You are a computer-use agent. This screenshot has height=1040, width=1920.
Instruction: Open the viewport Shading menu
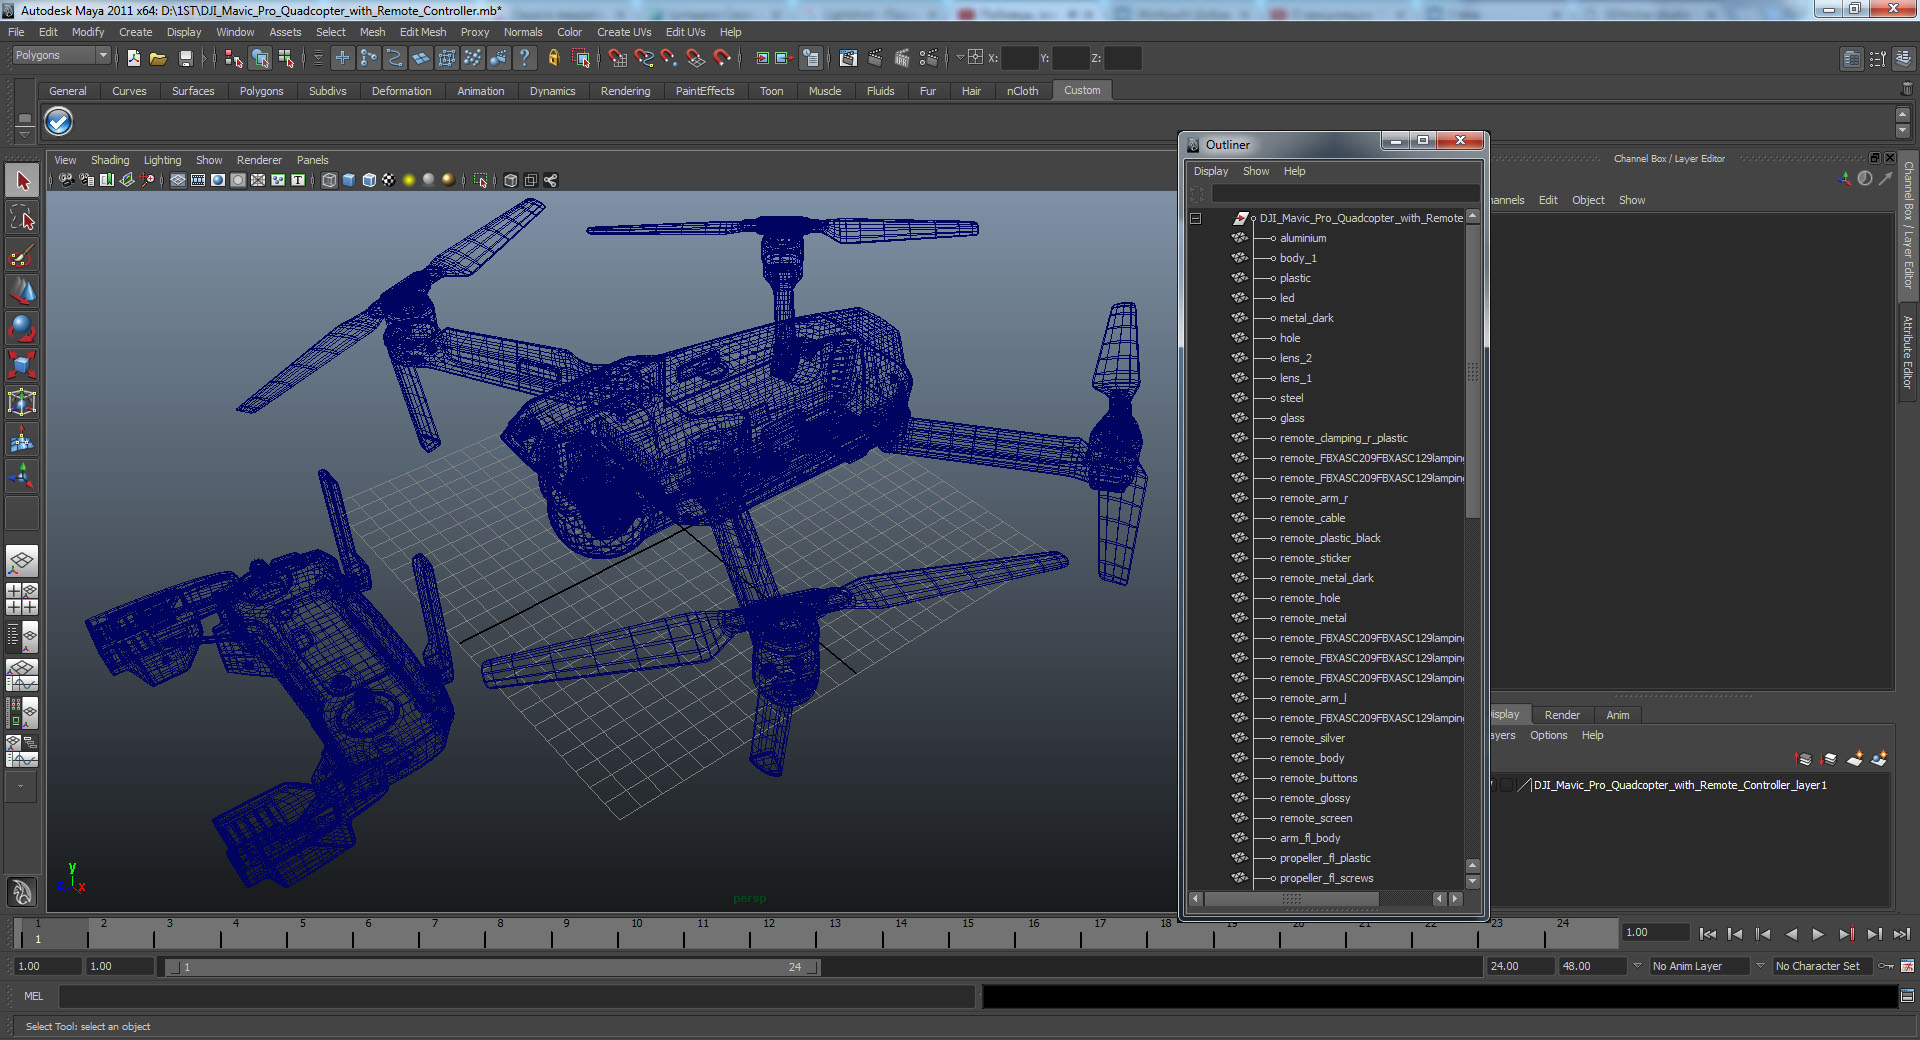click(x=110, y=160)
